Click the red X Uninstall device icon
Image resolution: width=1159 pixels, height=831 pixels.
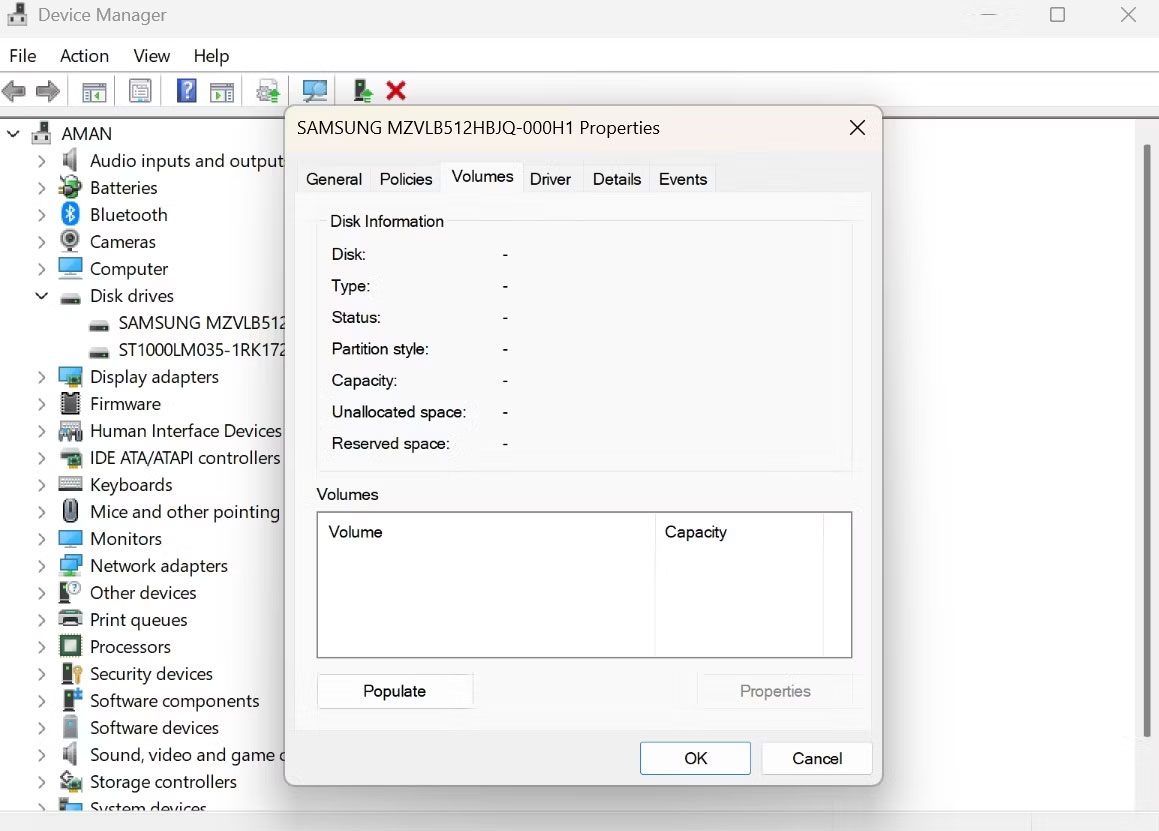396,91
